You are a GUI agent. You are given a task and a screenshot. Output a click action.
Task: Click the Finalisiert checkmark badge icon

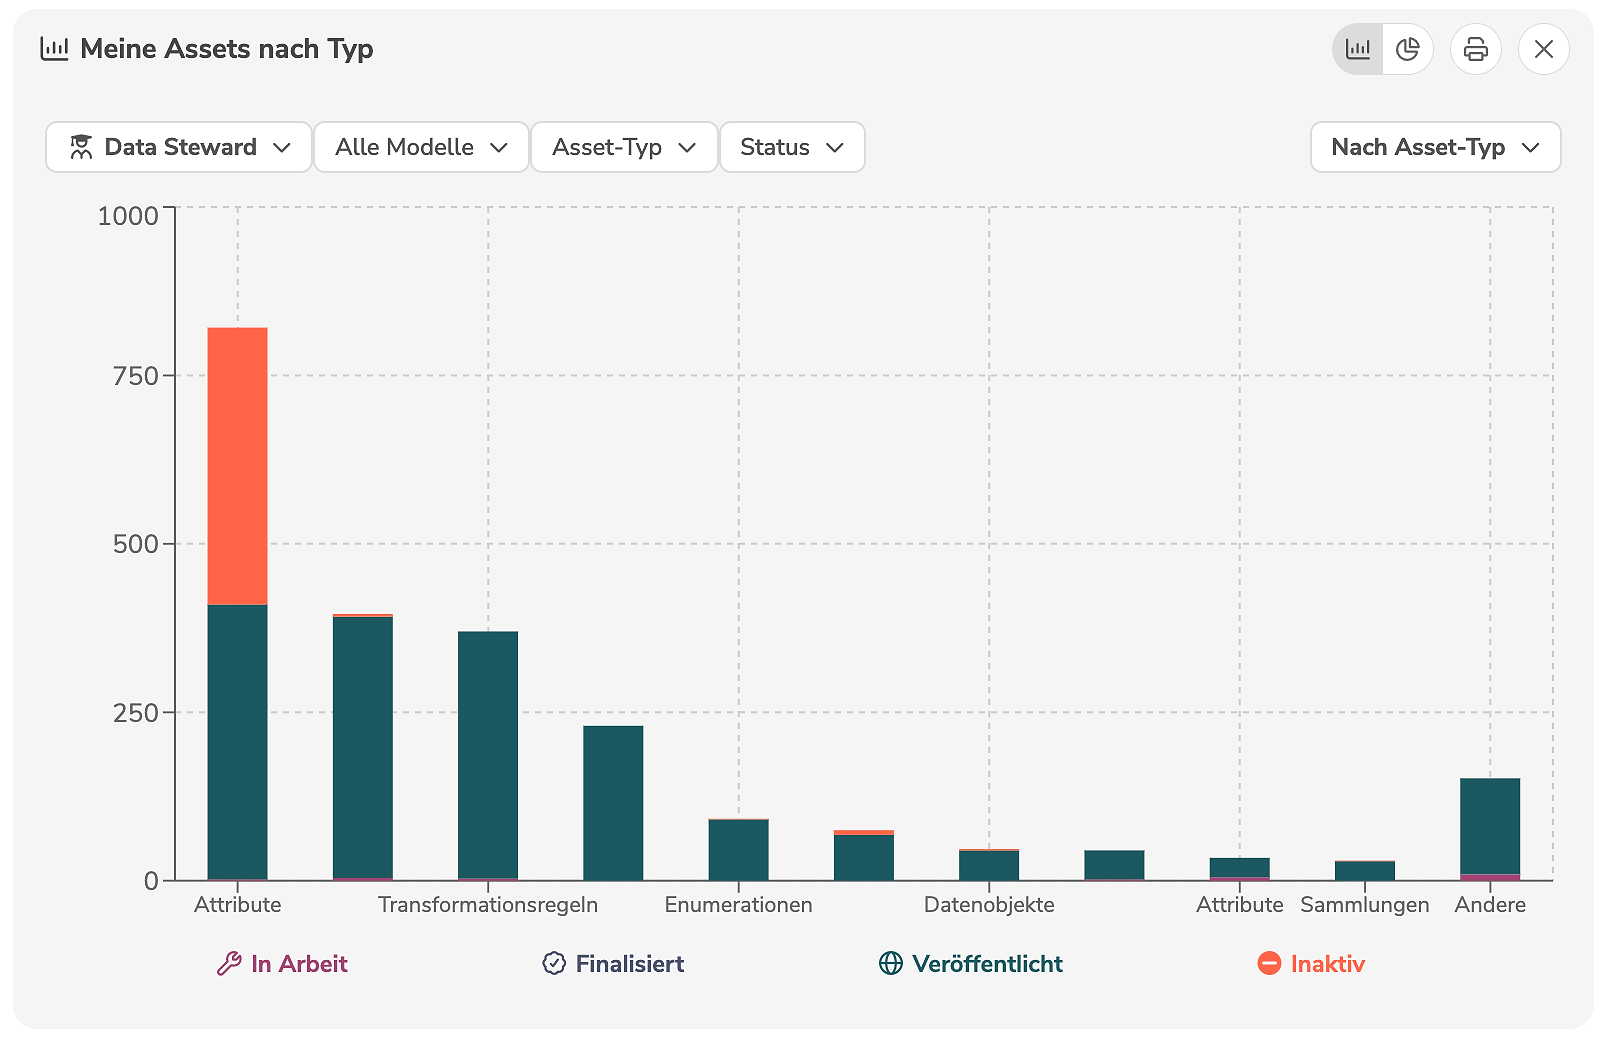[554, 964]
